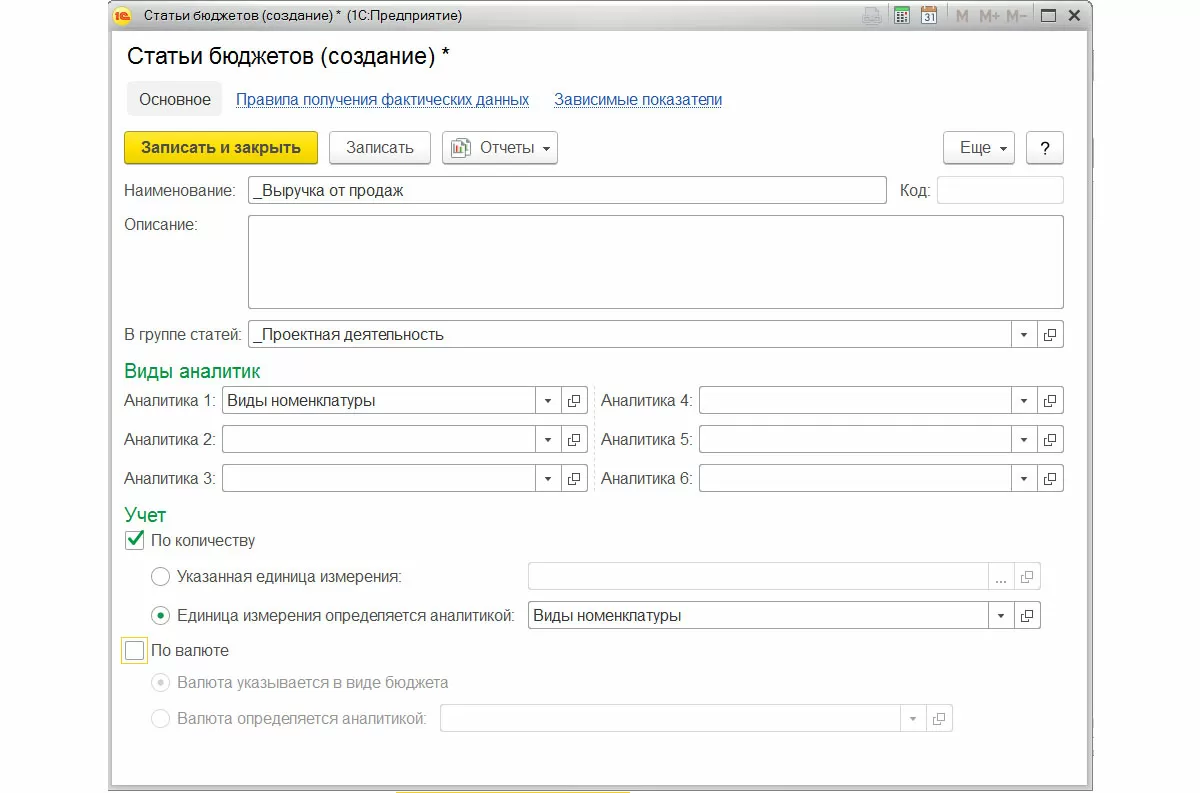Screen dimensions: 1200x793
Task: Expand the Аналитика 2 dropdown list
Action: pos(548,440)
